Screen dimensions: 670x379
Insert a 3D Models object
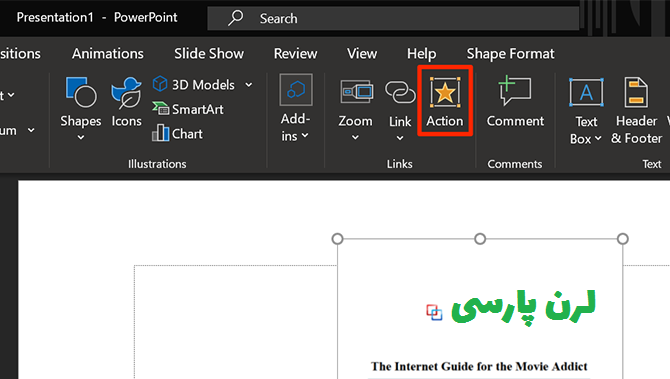click(194, 85)
